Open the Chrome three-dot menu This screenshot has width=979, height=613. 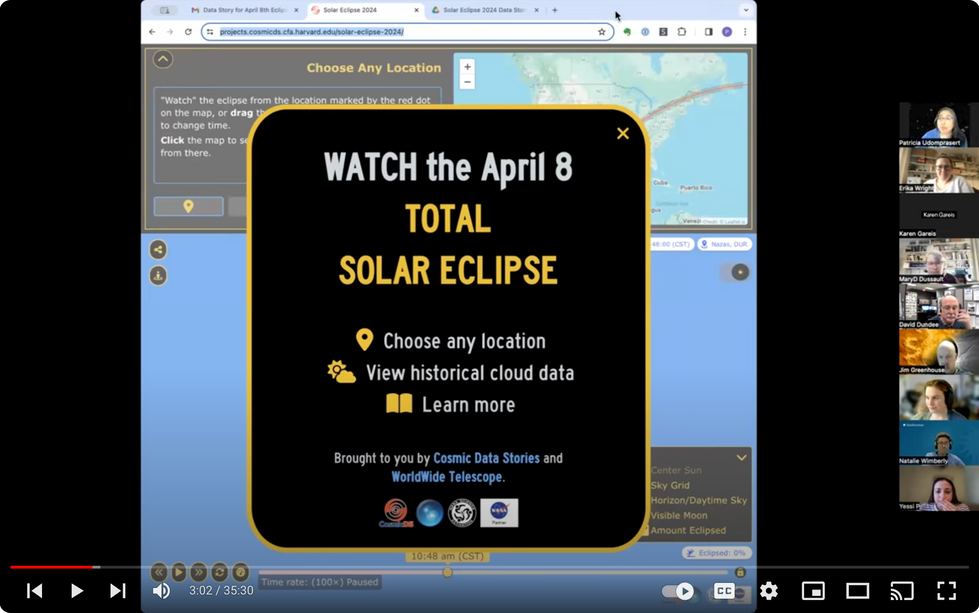click(745, 31)
